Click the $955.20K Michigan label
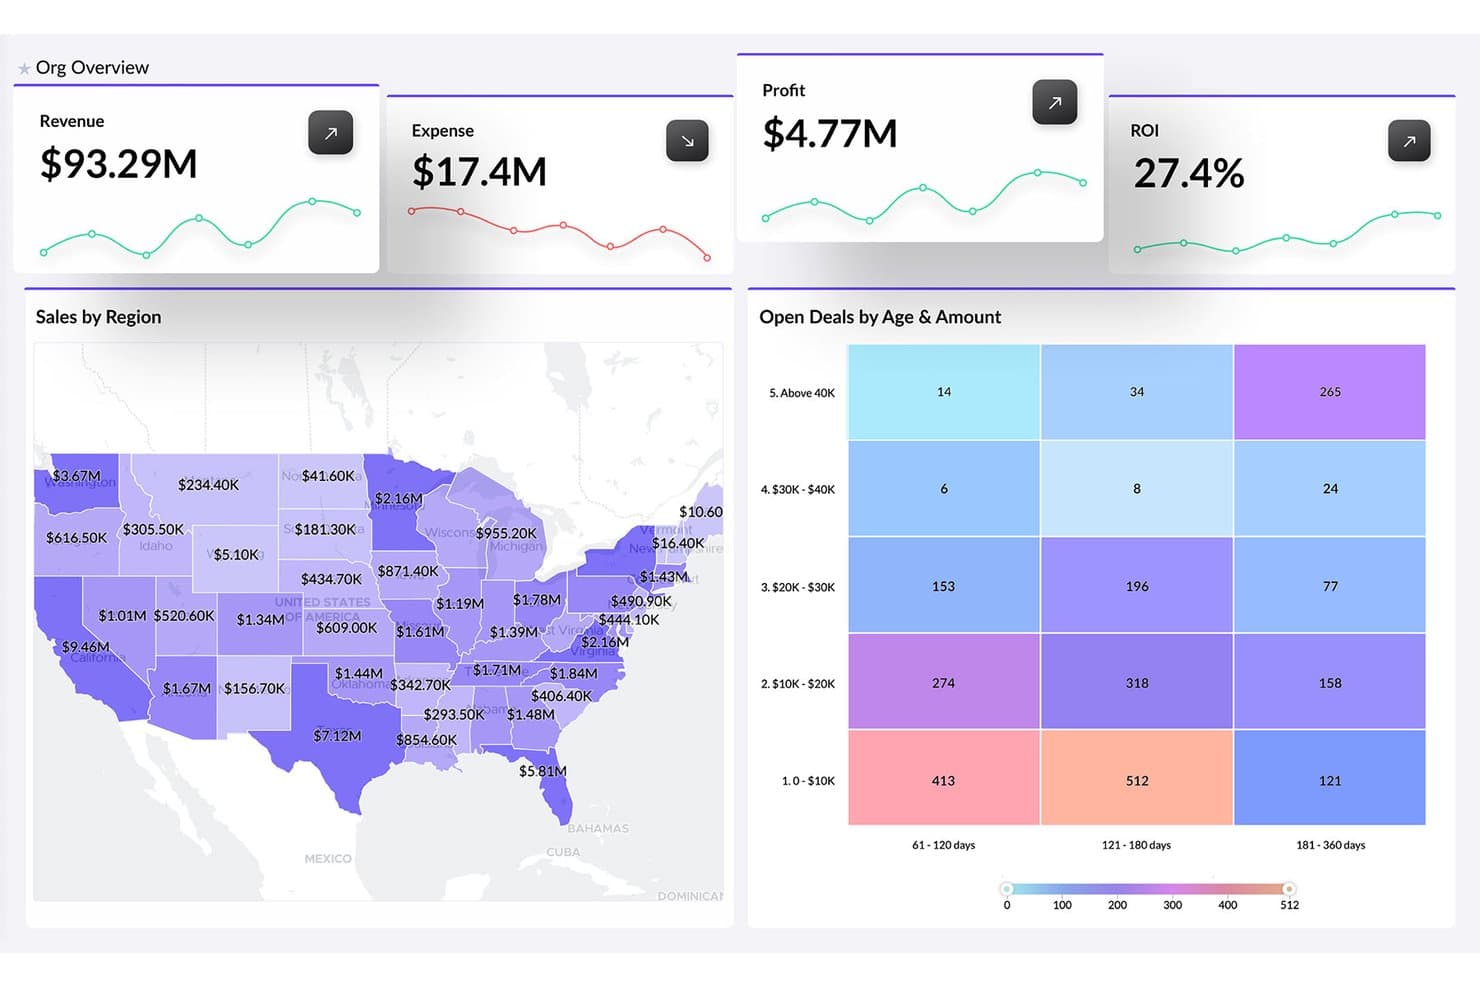This screenshot has width=1480, height=987. tap(506, 533)
